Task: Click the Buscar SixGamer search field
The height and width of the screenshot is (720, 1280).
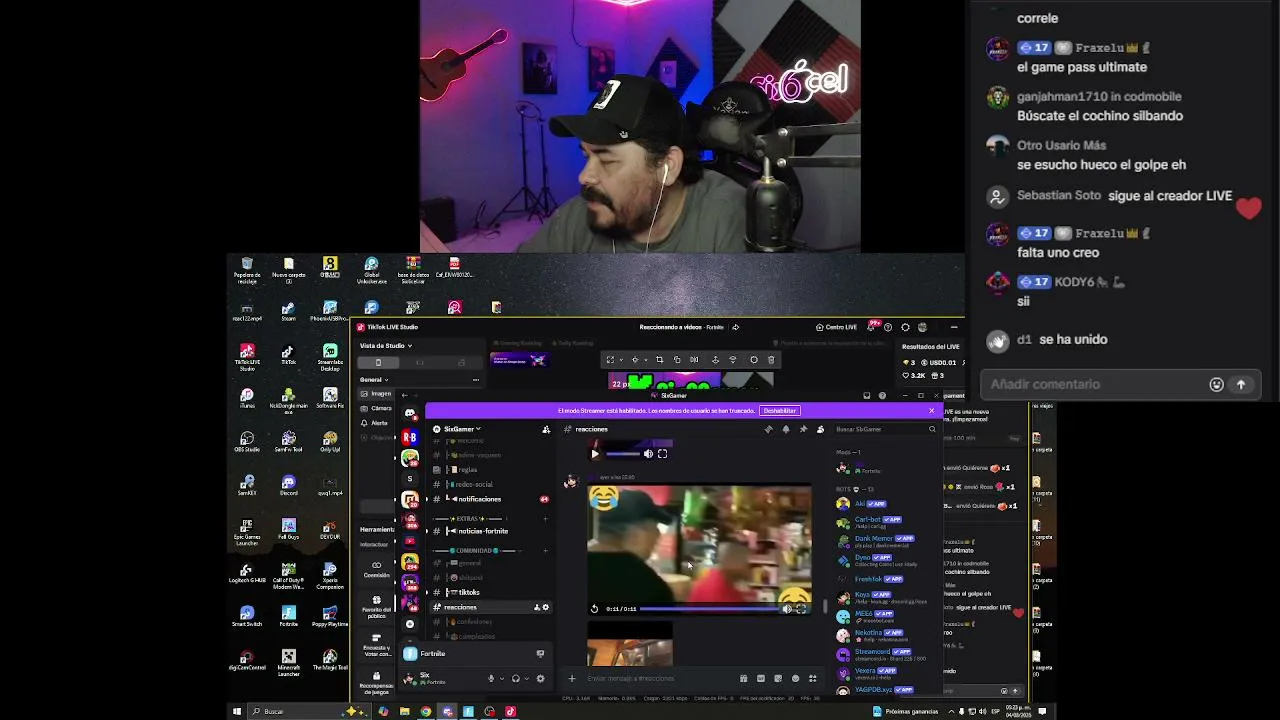Action: 884,429
